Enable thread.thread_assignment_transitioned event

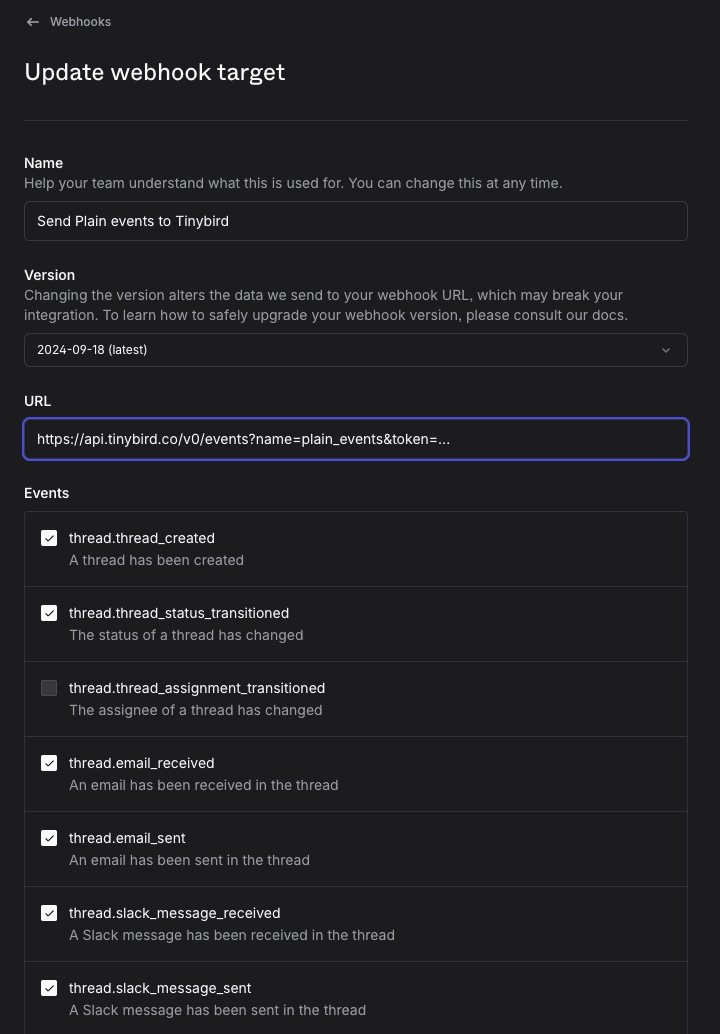49,688
